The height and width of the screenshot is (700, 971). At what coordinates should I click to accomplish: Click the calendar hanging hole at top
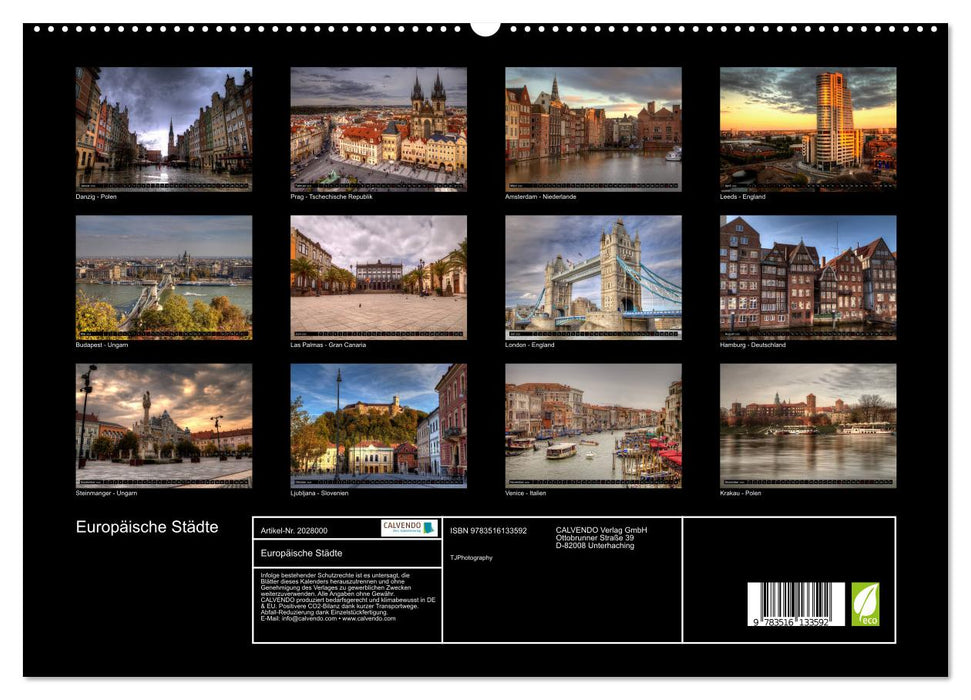pos(485,26)
